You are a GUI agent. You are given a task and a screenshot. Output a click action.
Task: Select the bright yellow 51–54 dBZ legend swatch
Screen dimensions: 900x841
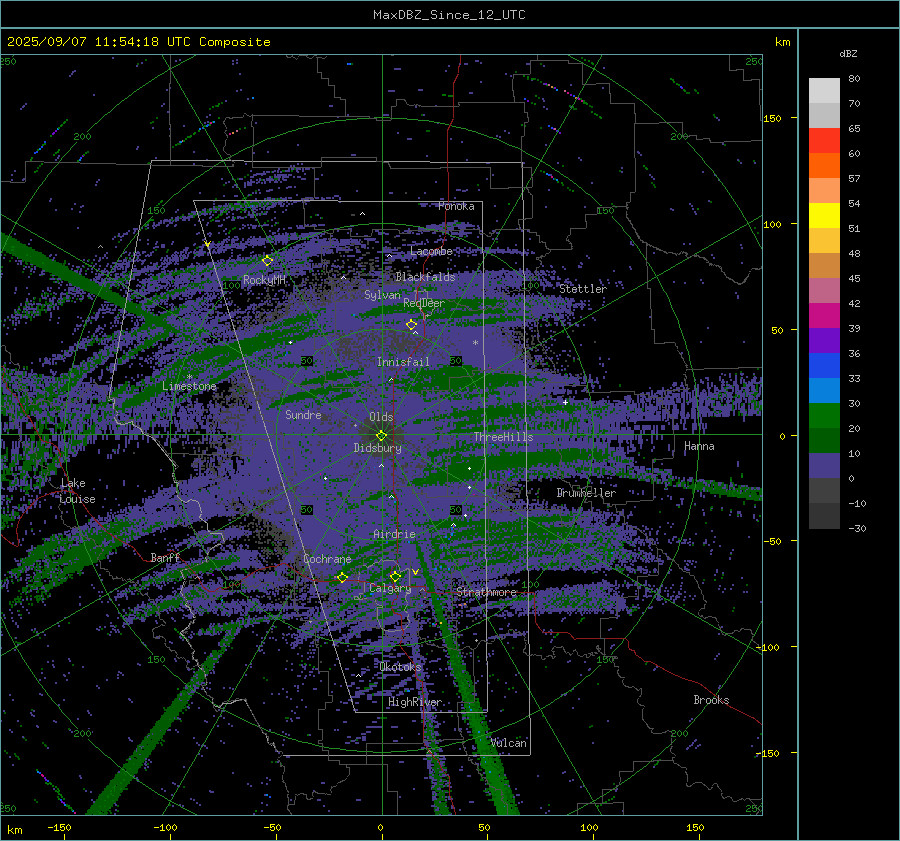[x=824, y=216]
